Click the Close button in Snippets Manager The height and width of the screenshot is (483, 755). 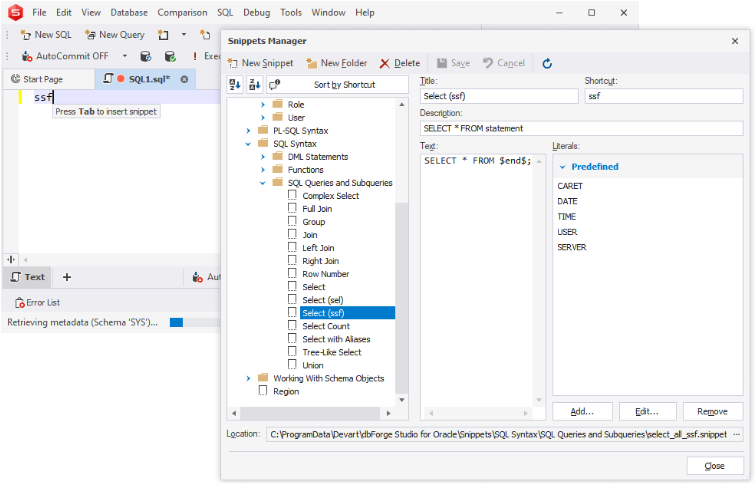[715, 466]
